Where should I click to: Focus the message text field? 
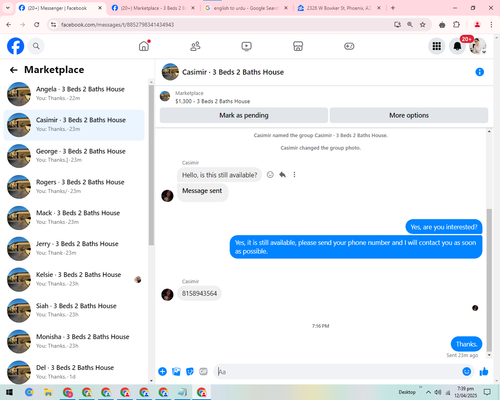[337, 371]
